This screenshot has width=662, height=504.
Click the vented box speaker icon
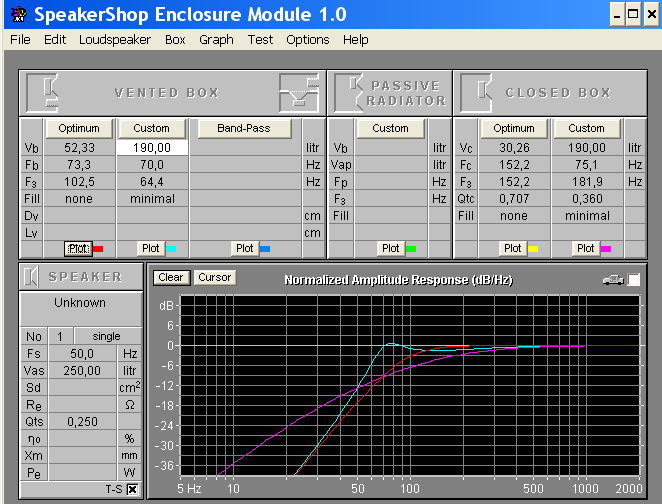click(x=43, y=93)
